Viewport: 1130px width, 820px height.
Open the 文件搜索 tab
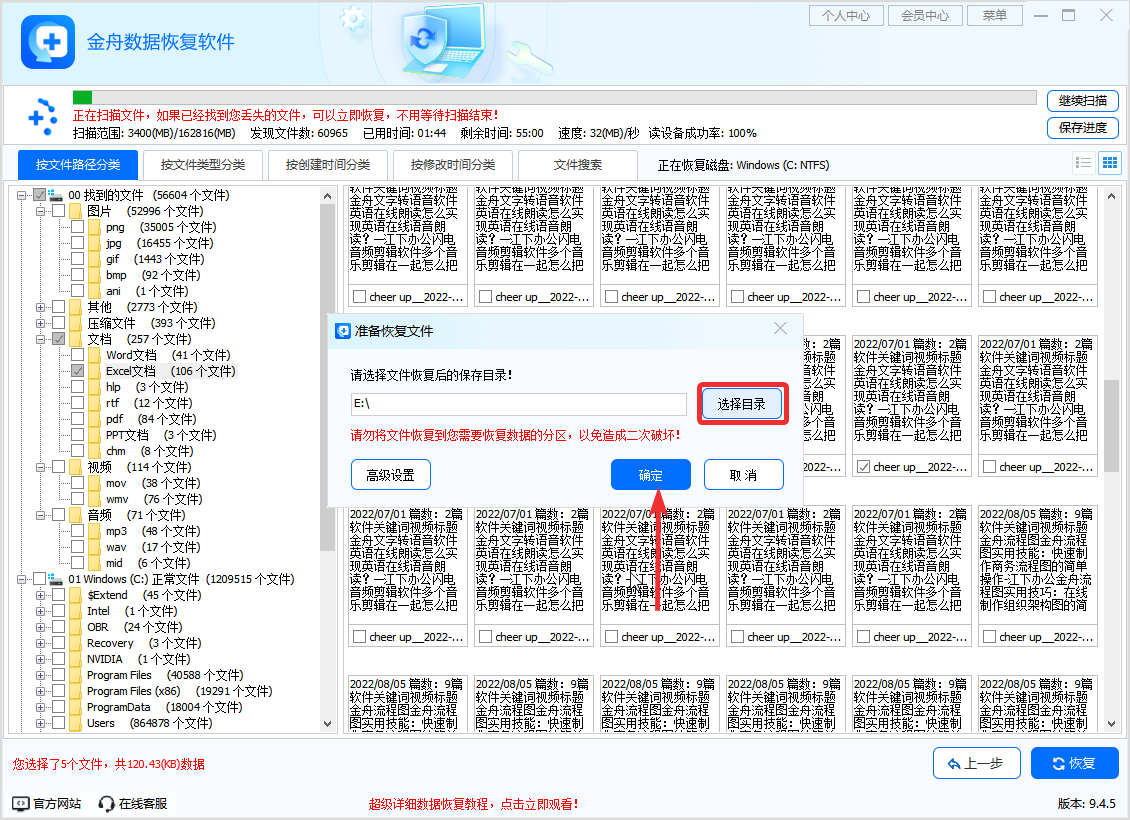point(578,164)
